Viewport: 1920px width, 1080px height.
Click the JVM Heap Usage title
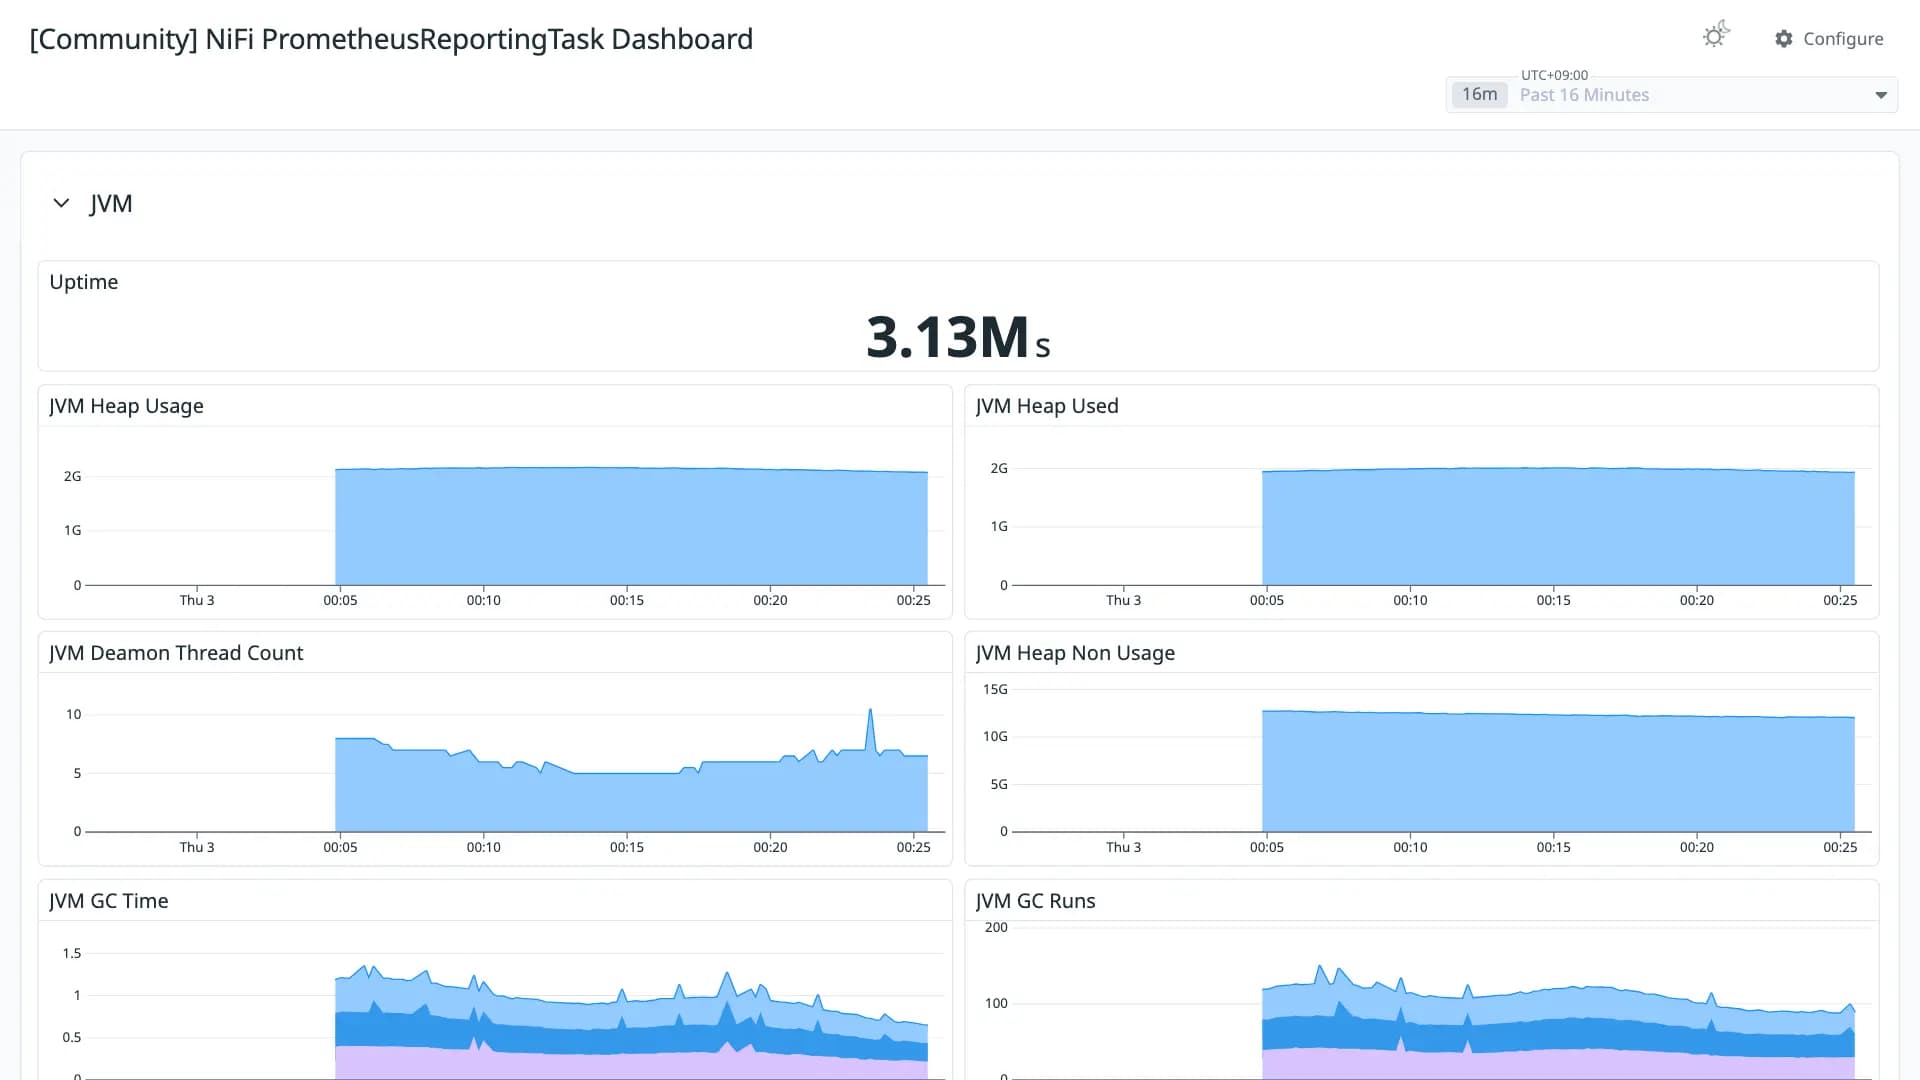tap(126, 406)
